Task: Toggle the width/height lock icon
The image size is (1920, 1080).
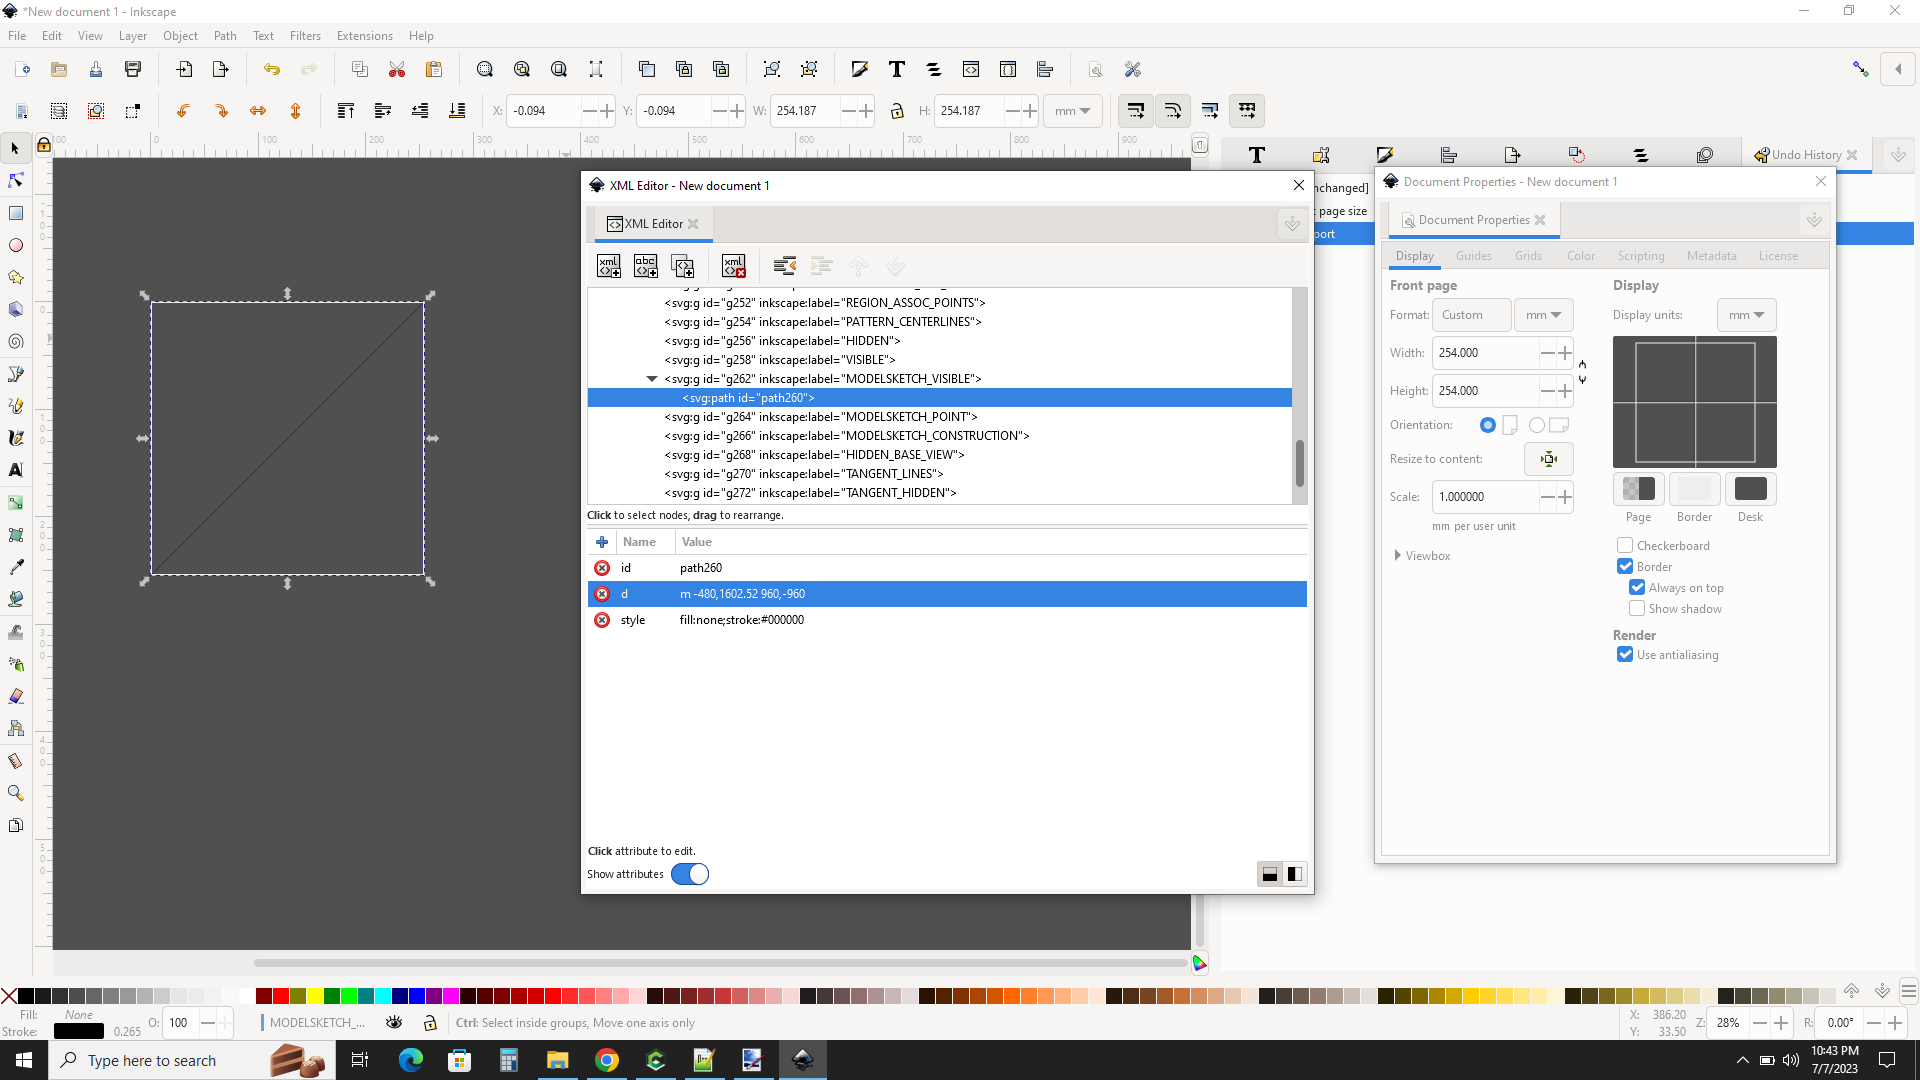Action: pos(897,111)
